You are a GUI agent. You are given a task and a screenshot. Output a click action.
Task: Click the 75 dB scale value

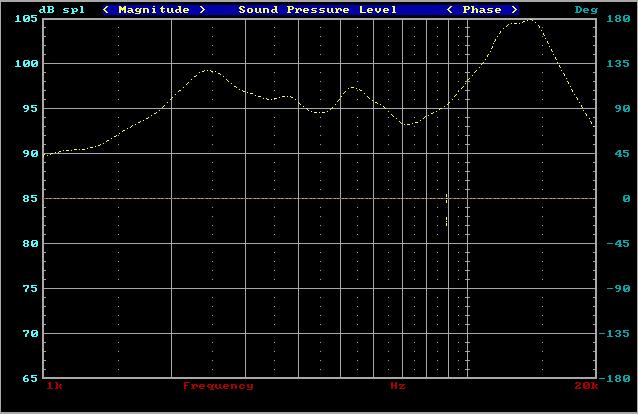31,288
